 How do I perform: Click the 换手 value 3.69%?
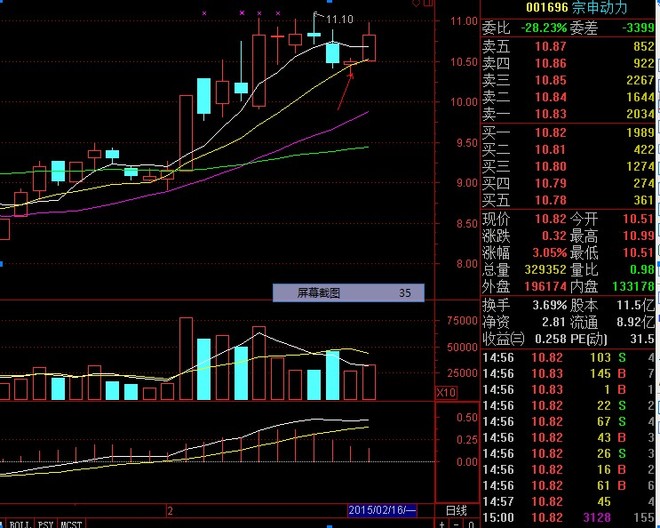click(x=550, y=305)
